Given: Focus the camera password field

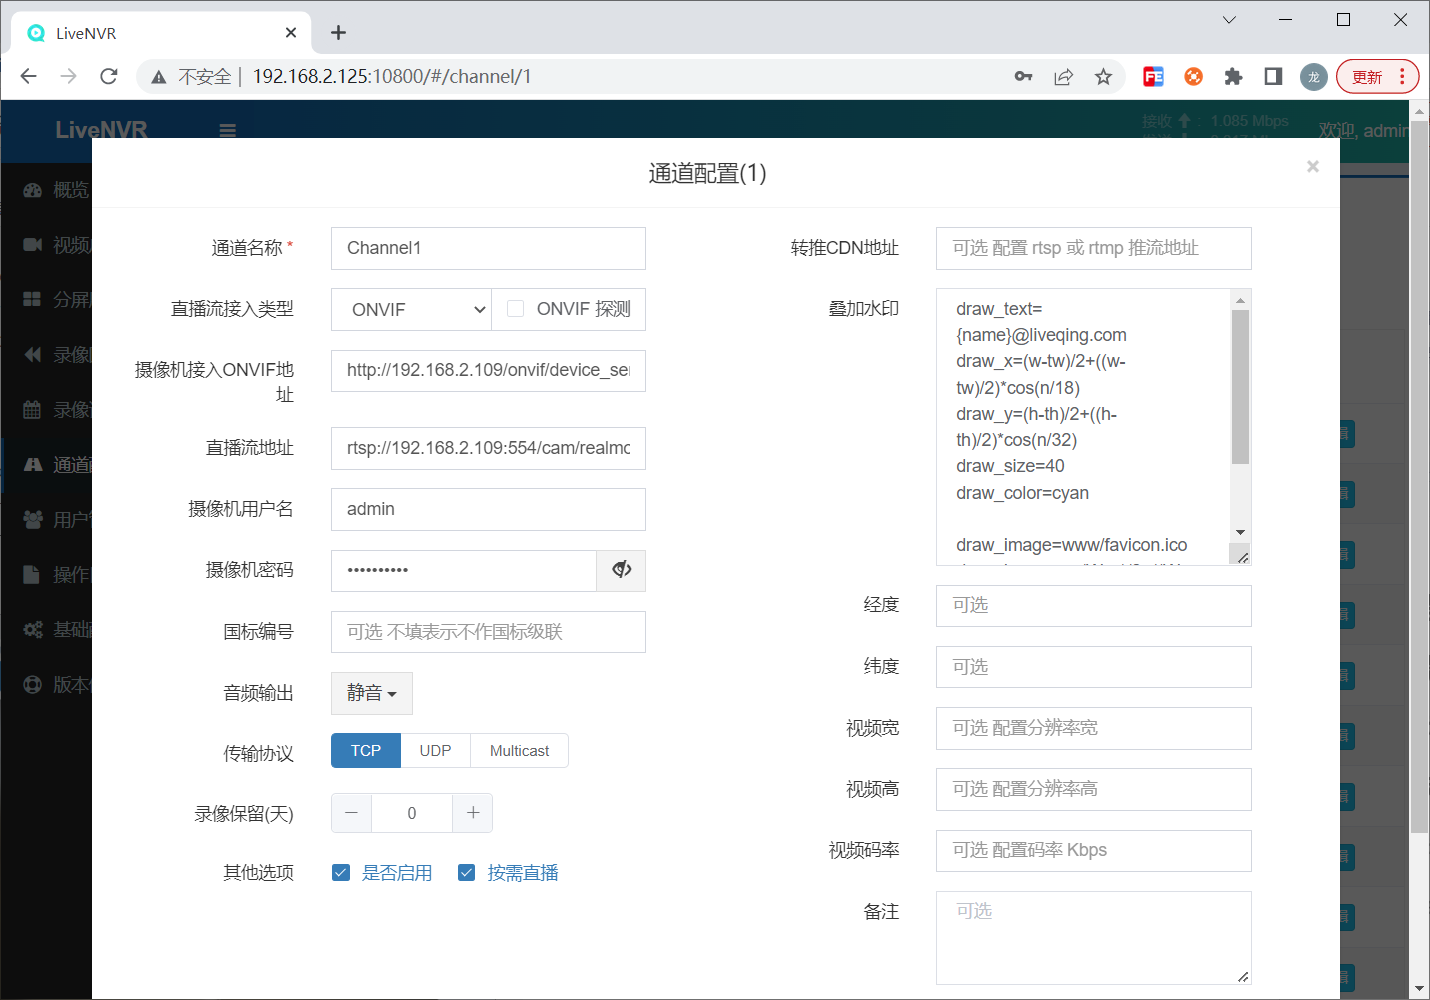Looking at the screenshot, I should point(464,570).
